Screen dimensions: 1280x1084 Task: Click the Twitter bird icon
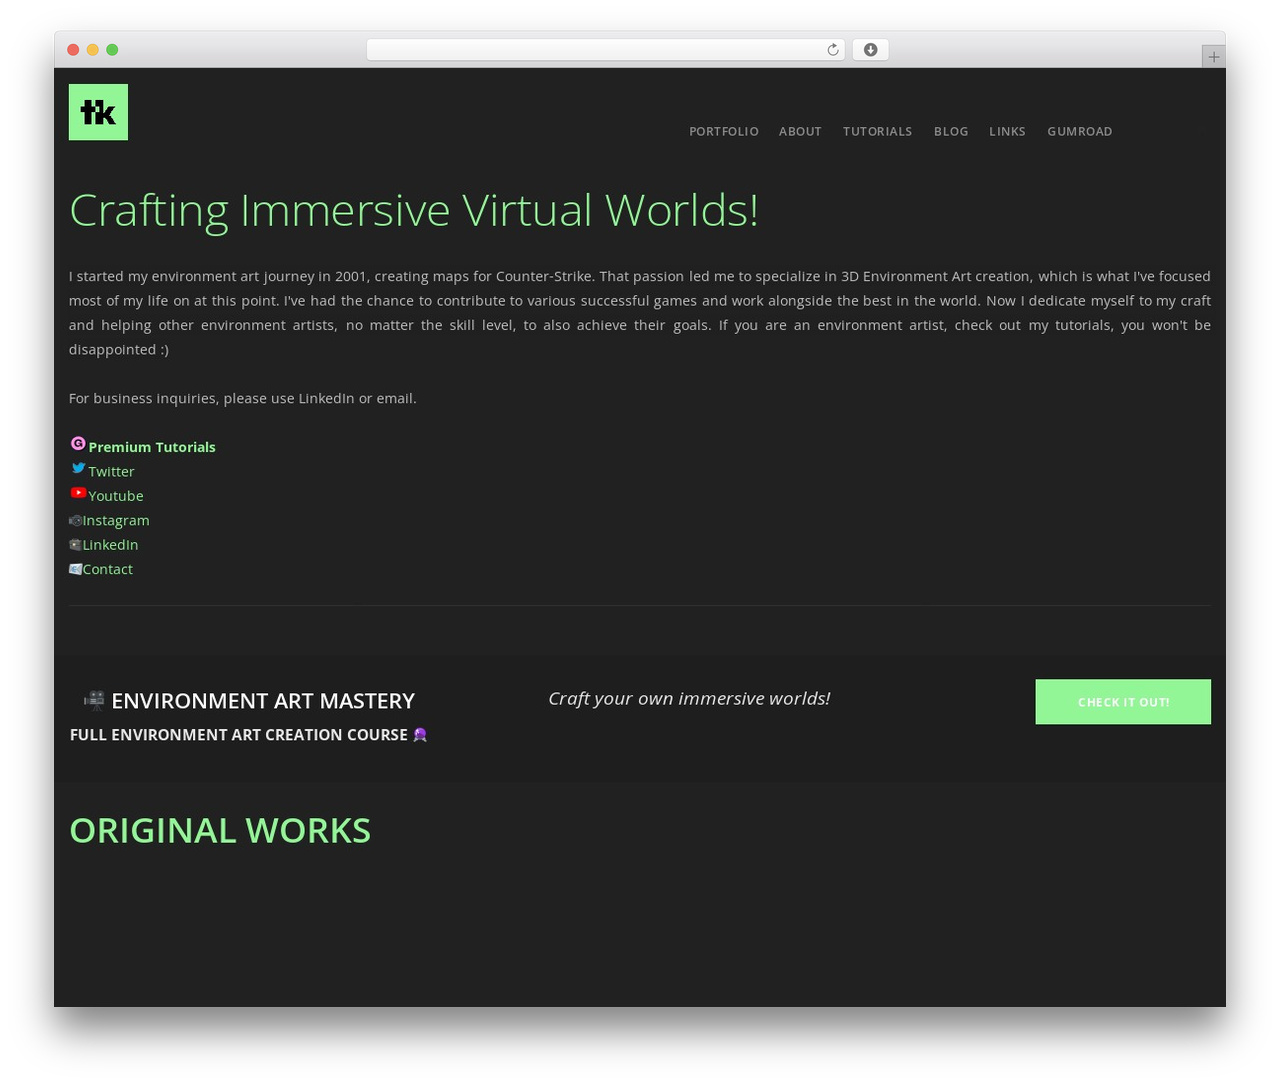point(78,468)
